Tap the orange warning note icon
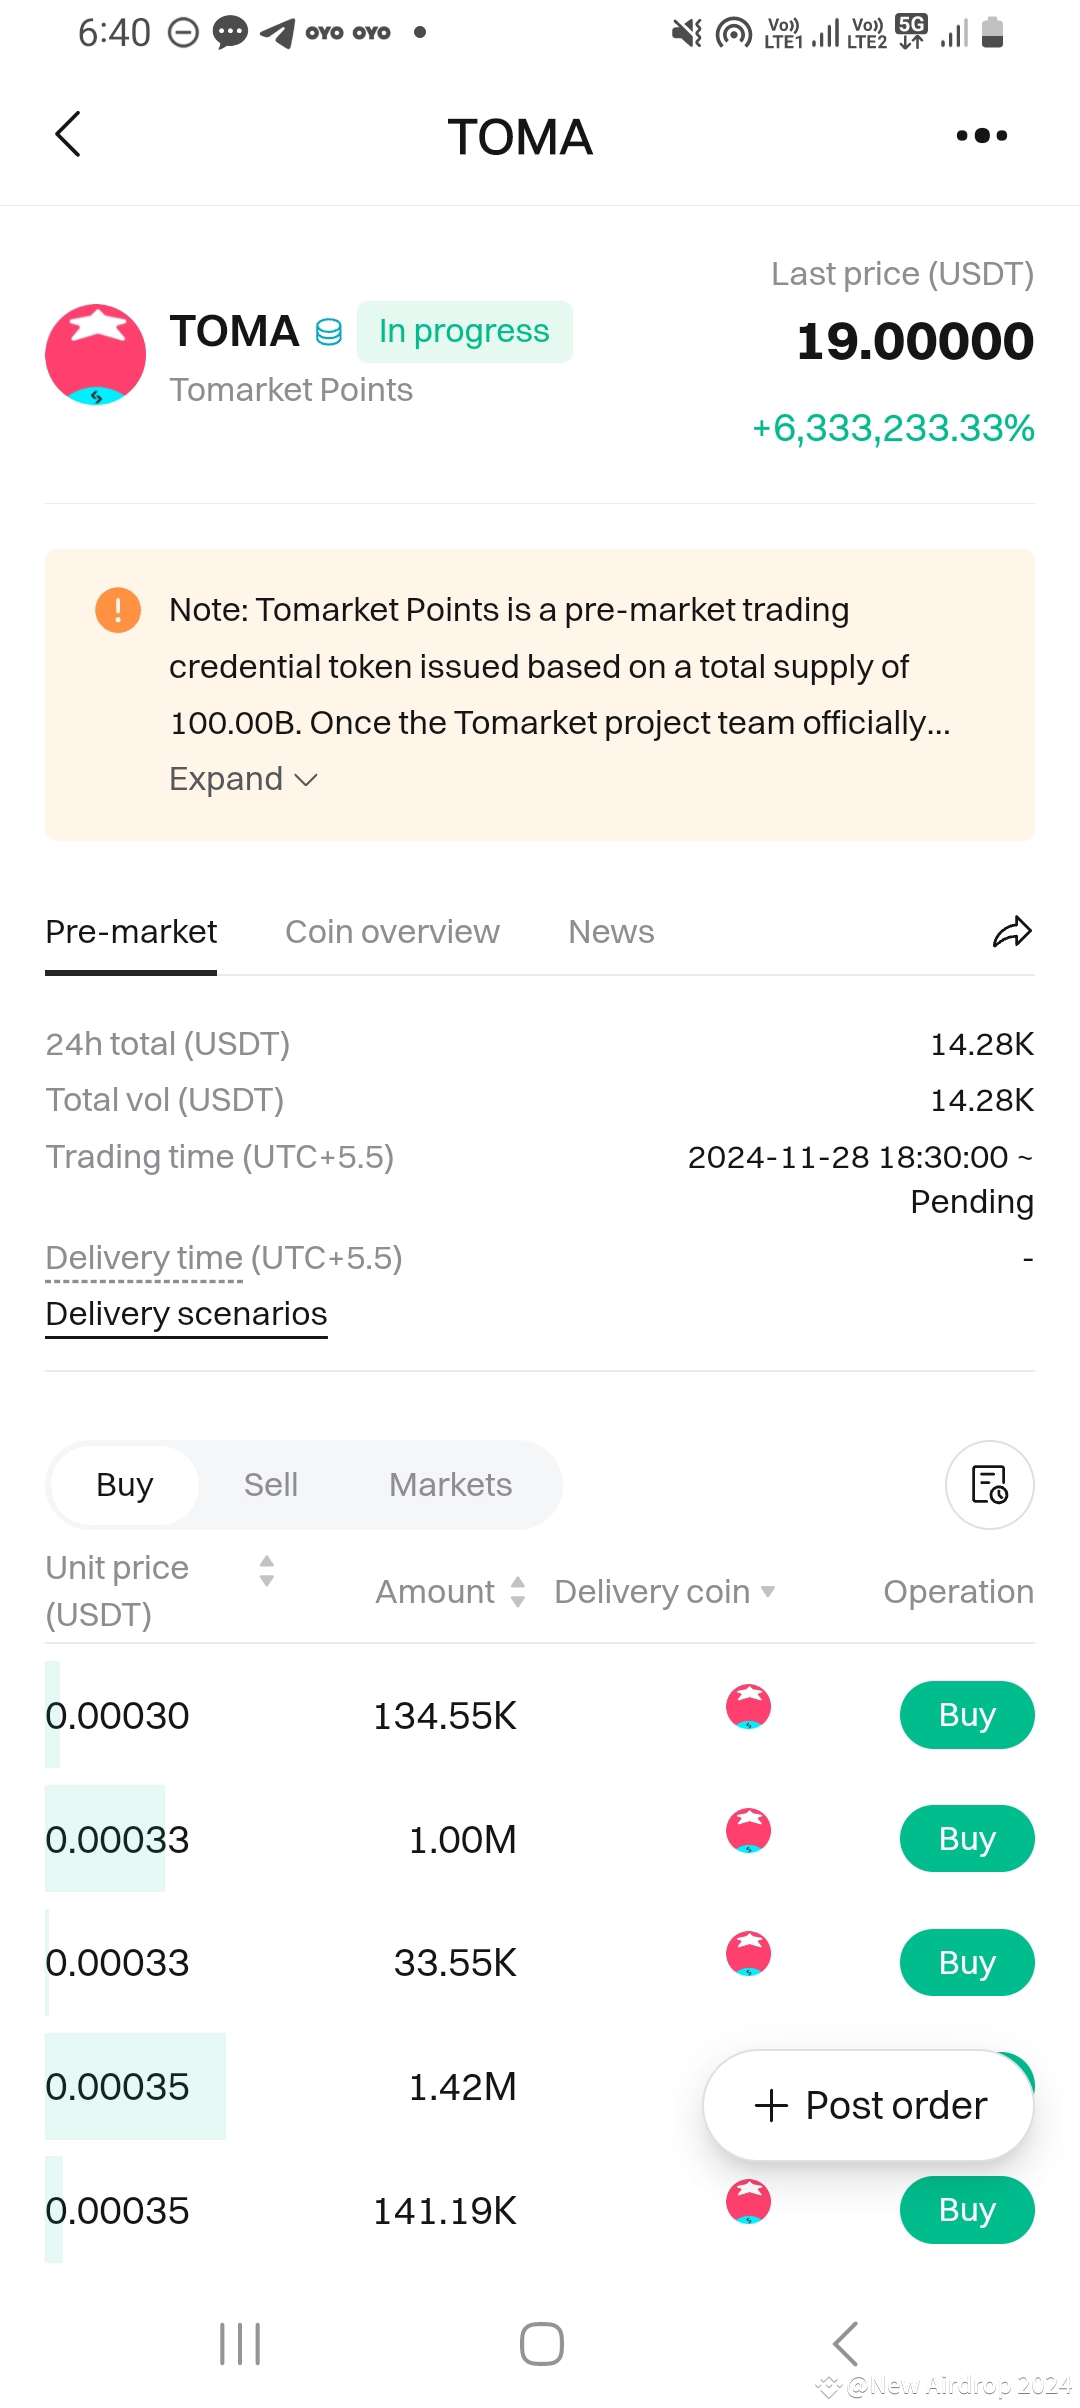Screen dimensions: 1080x2408 pyautogui.click(x=118, y=610)
